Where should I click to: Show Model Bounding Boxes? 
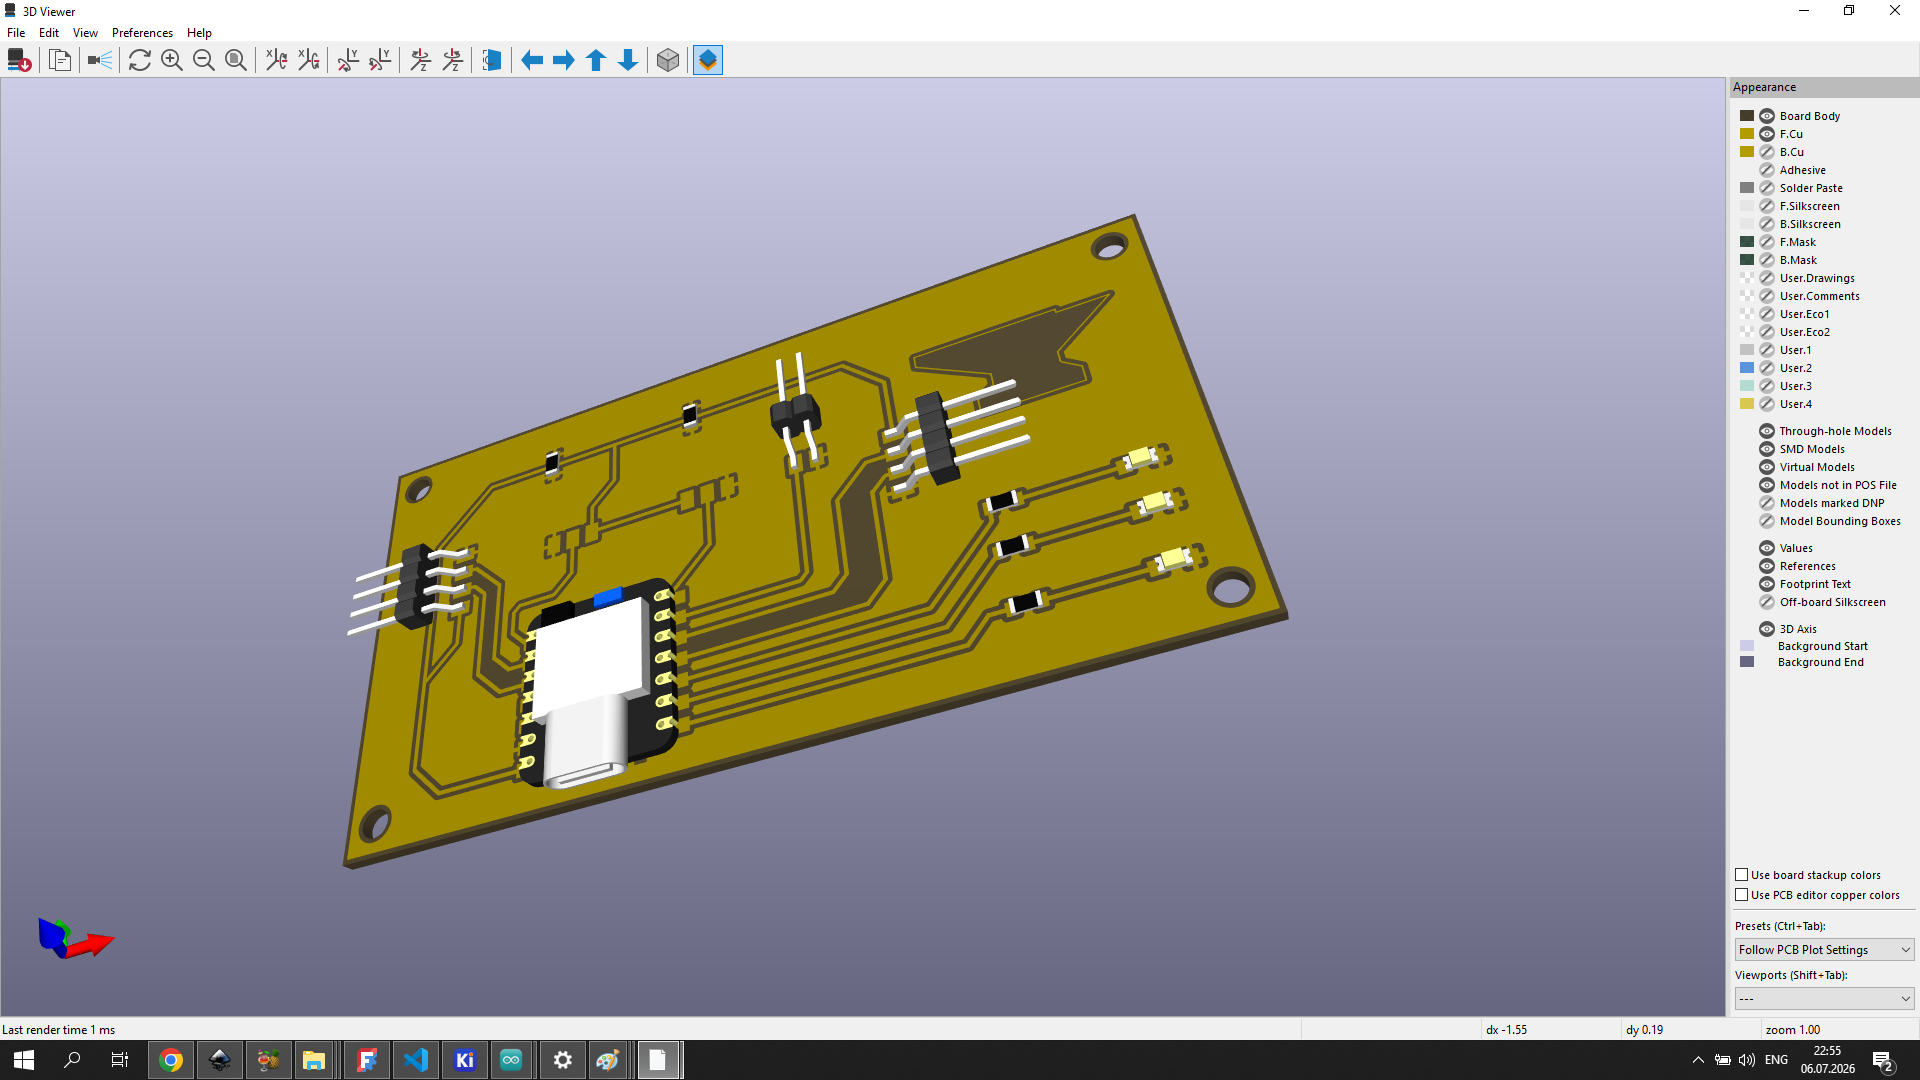[x=1767, y=521]
